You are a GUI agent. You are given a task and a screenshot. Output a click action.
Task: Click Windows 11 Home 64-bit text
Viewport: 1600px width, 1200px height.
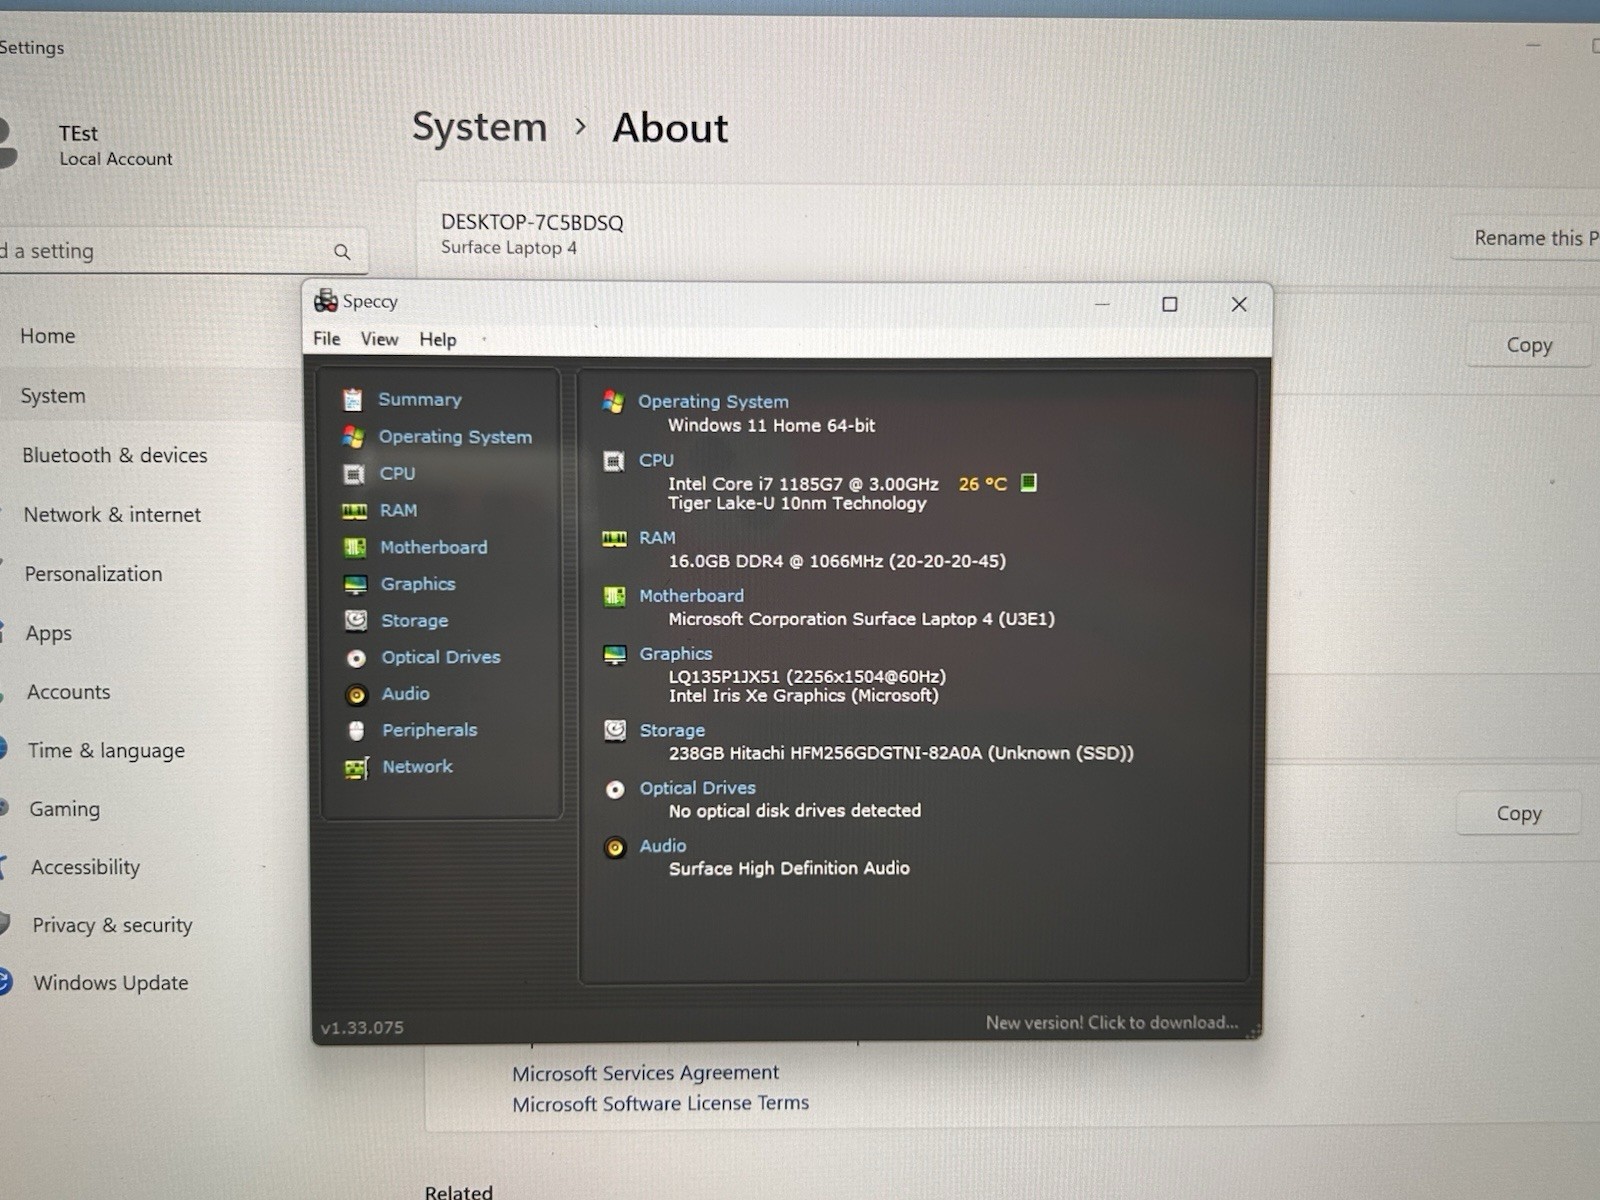point(771,425)
